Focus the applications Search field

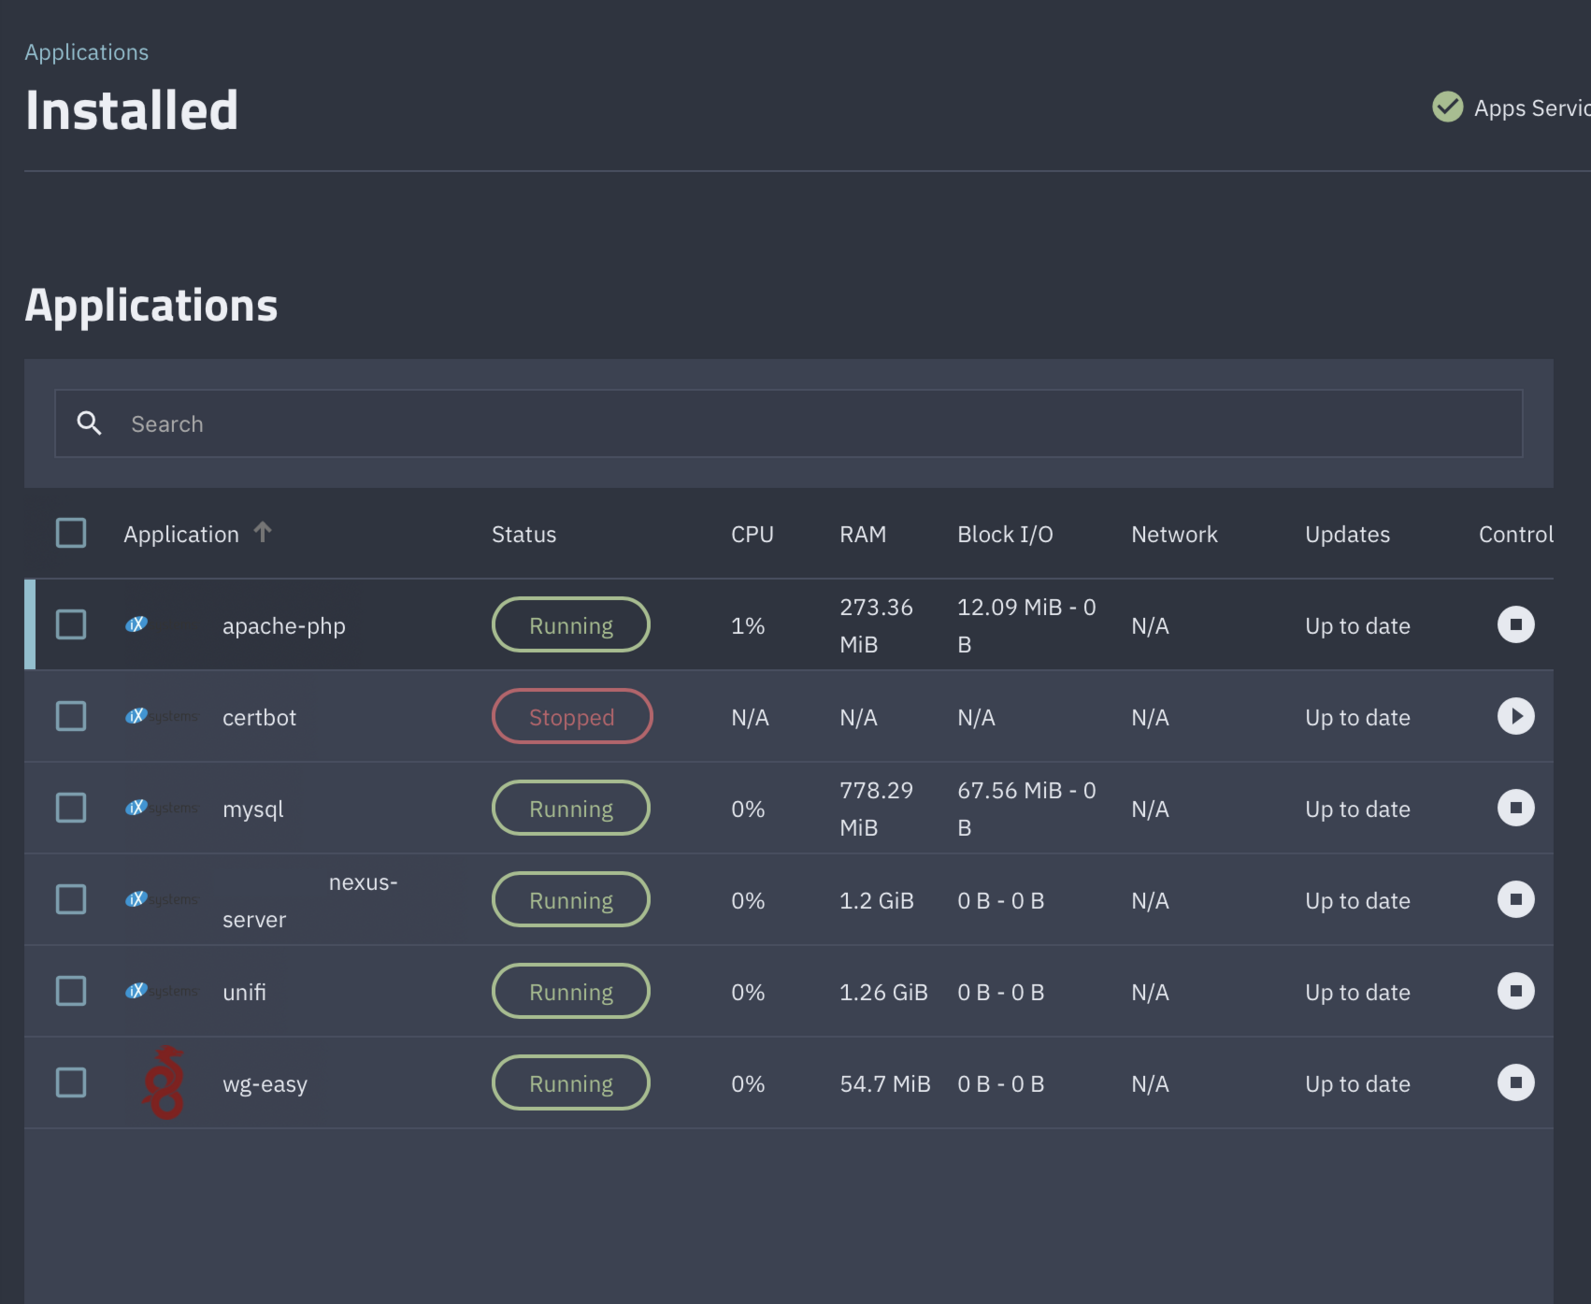coord(800,424)
